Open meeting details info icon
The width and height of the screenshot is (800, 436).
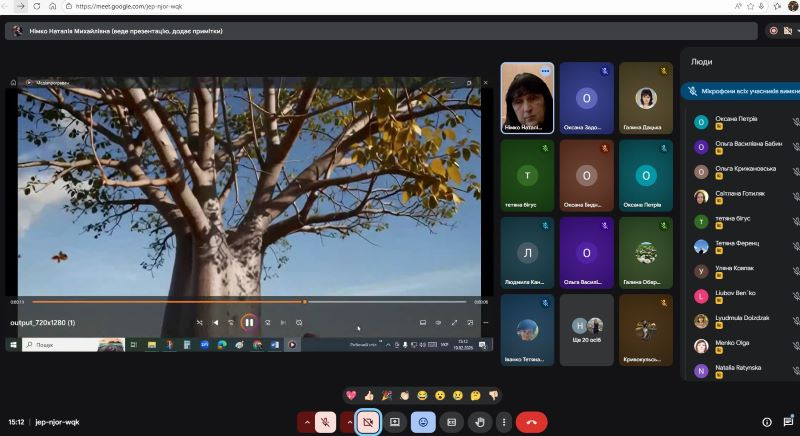tap(767, 422)
